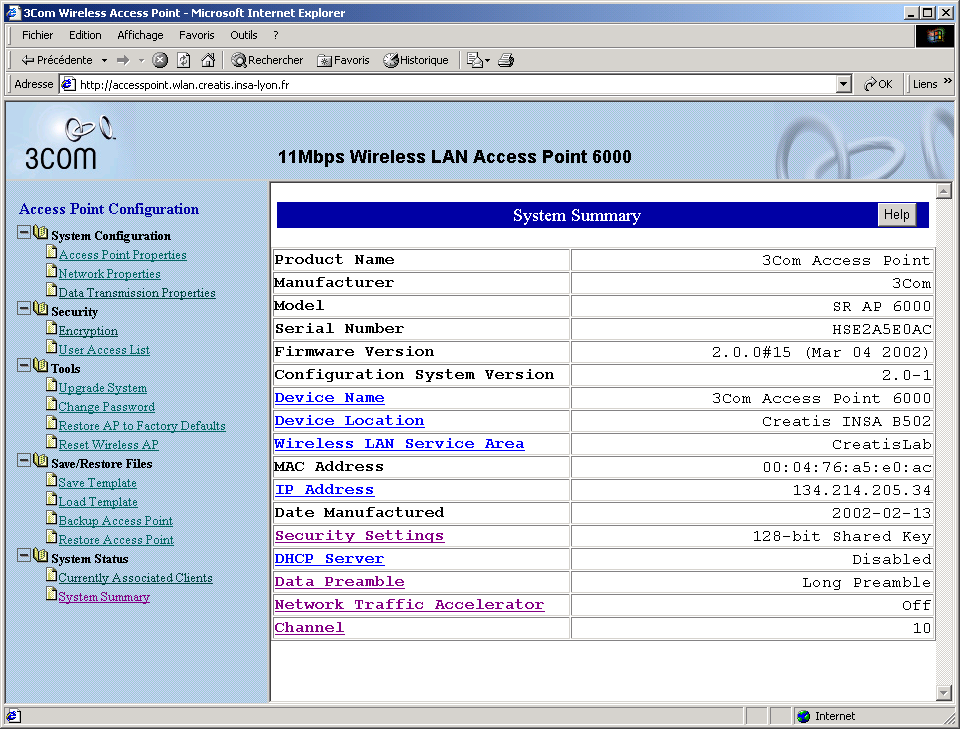Open the Restore Access Point link

[x=116, y=540]
